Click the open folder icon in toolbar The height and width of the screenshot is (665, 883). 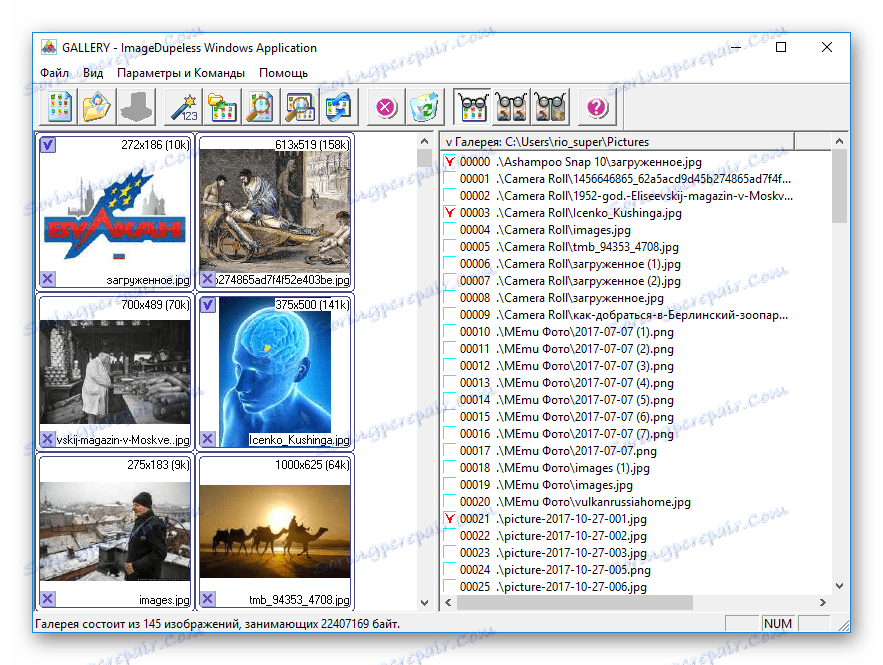pyautogui.click(x=95, y=106)
